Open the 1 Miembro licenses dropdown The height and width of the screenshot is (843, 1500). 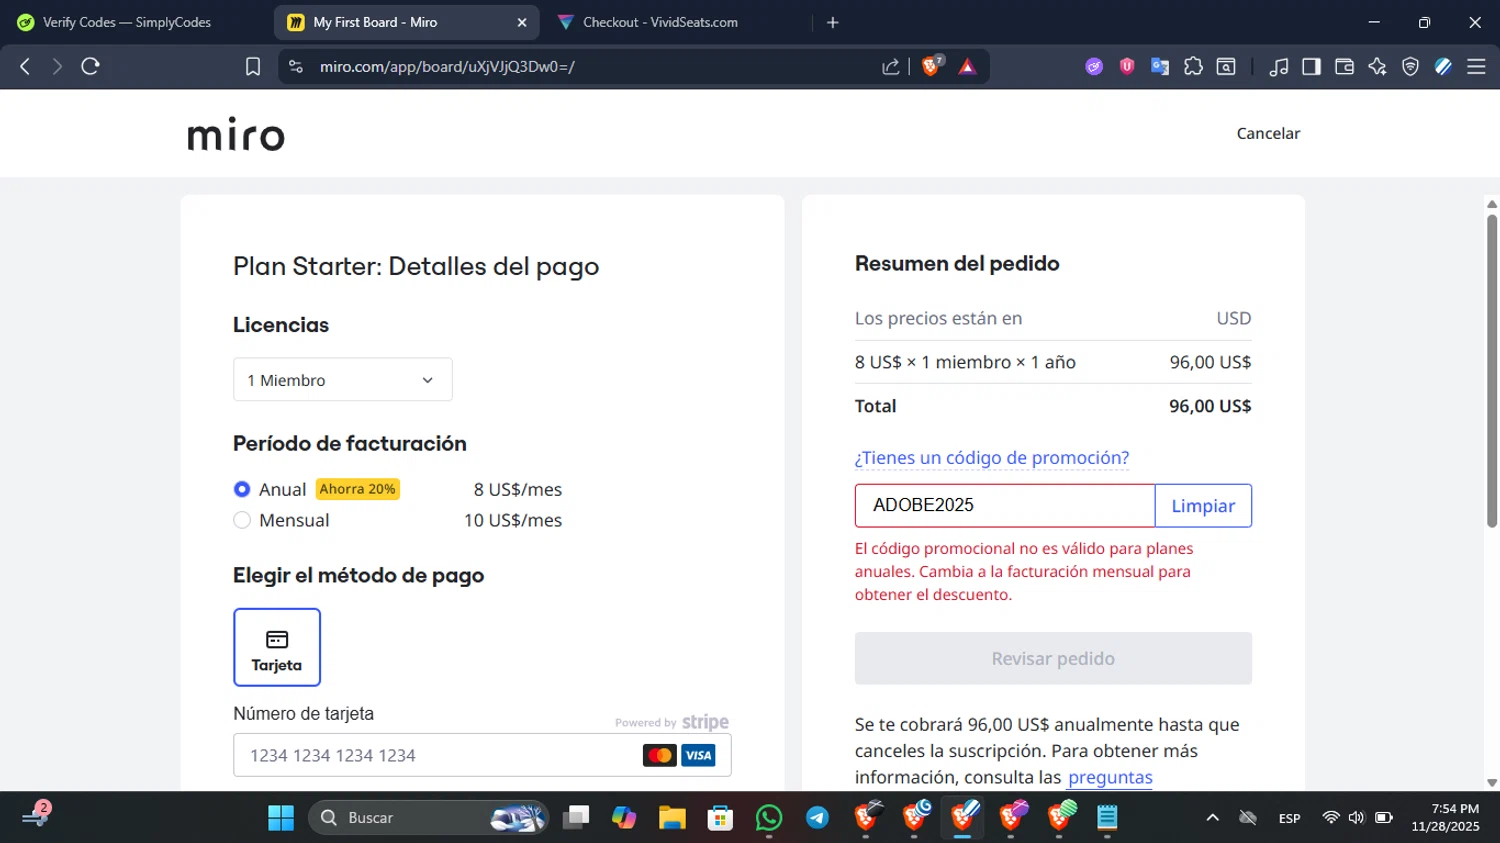pyautogui.click(x=343, y=380)
